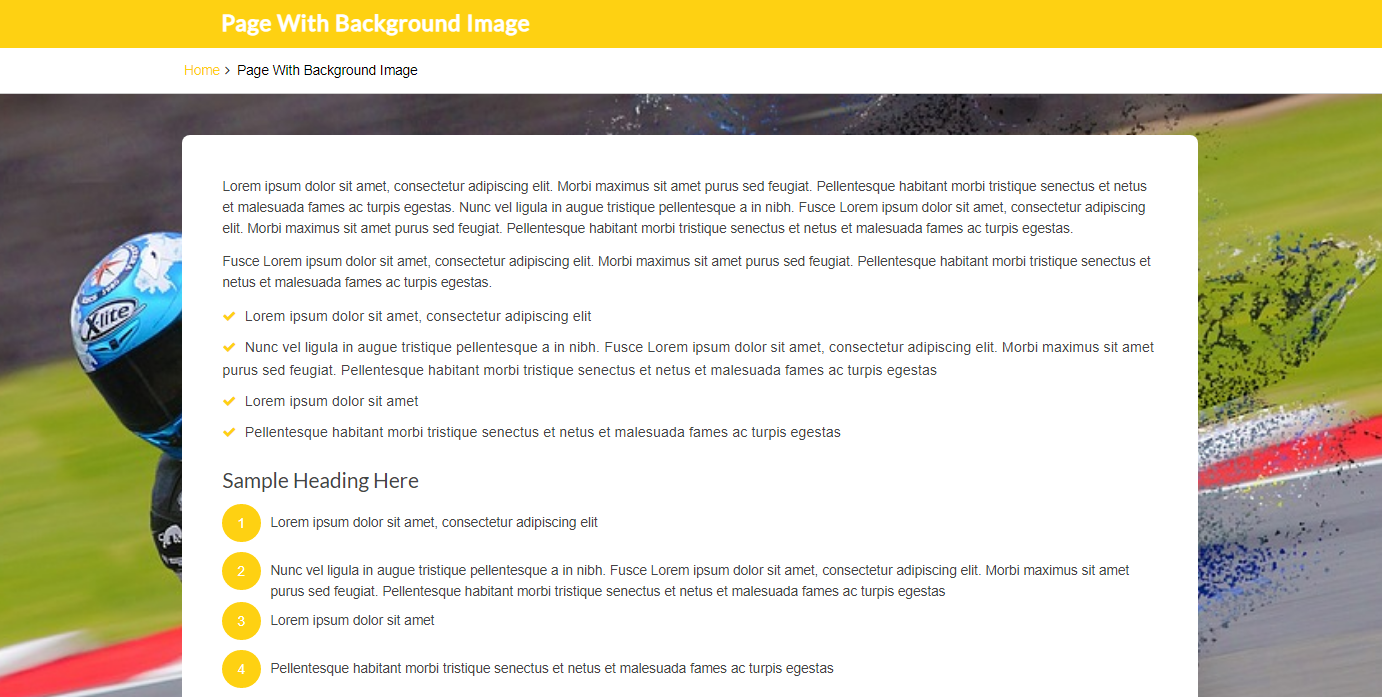Click the breadcrumb chevron after Home

[x=228, y=70]
